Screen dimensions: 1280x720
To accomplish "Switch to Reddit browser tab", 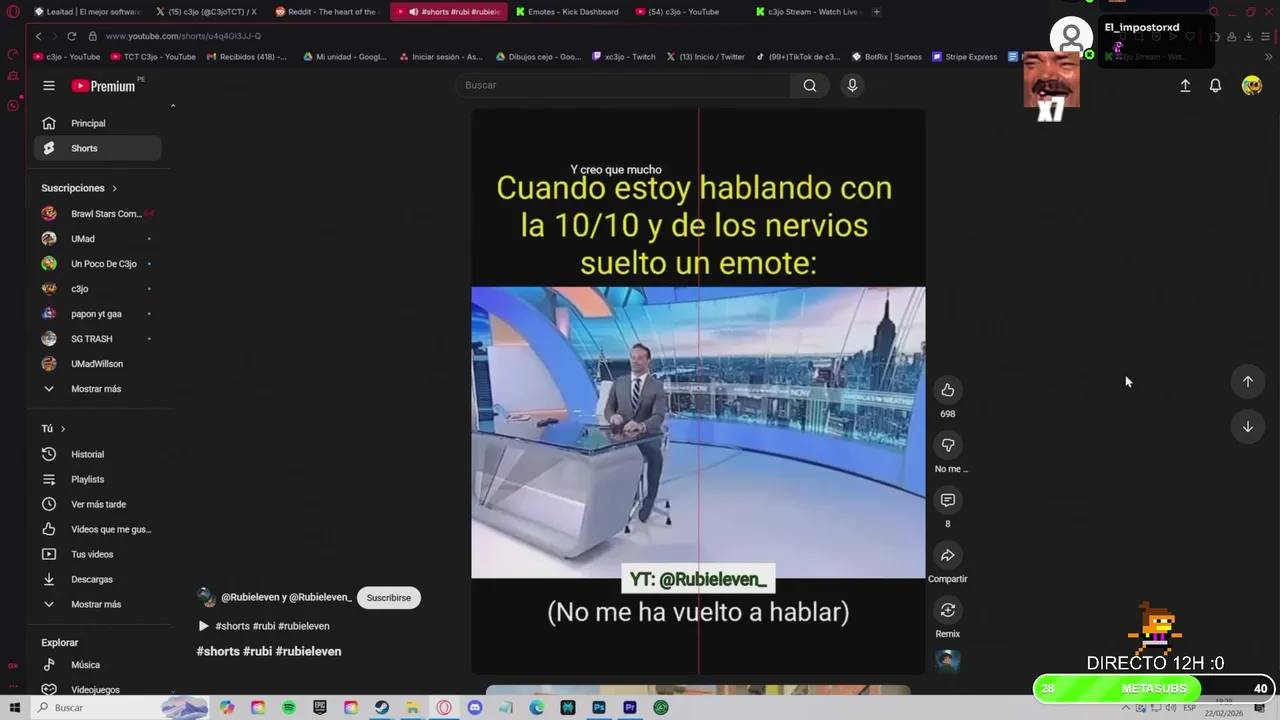I will pyautogui.click(x=326, y=12).
